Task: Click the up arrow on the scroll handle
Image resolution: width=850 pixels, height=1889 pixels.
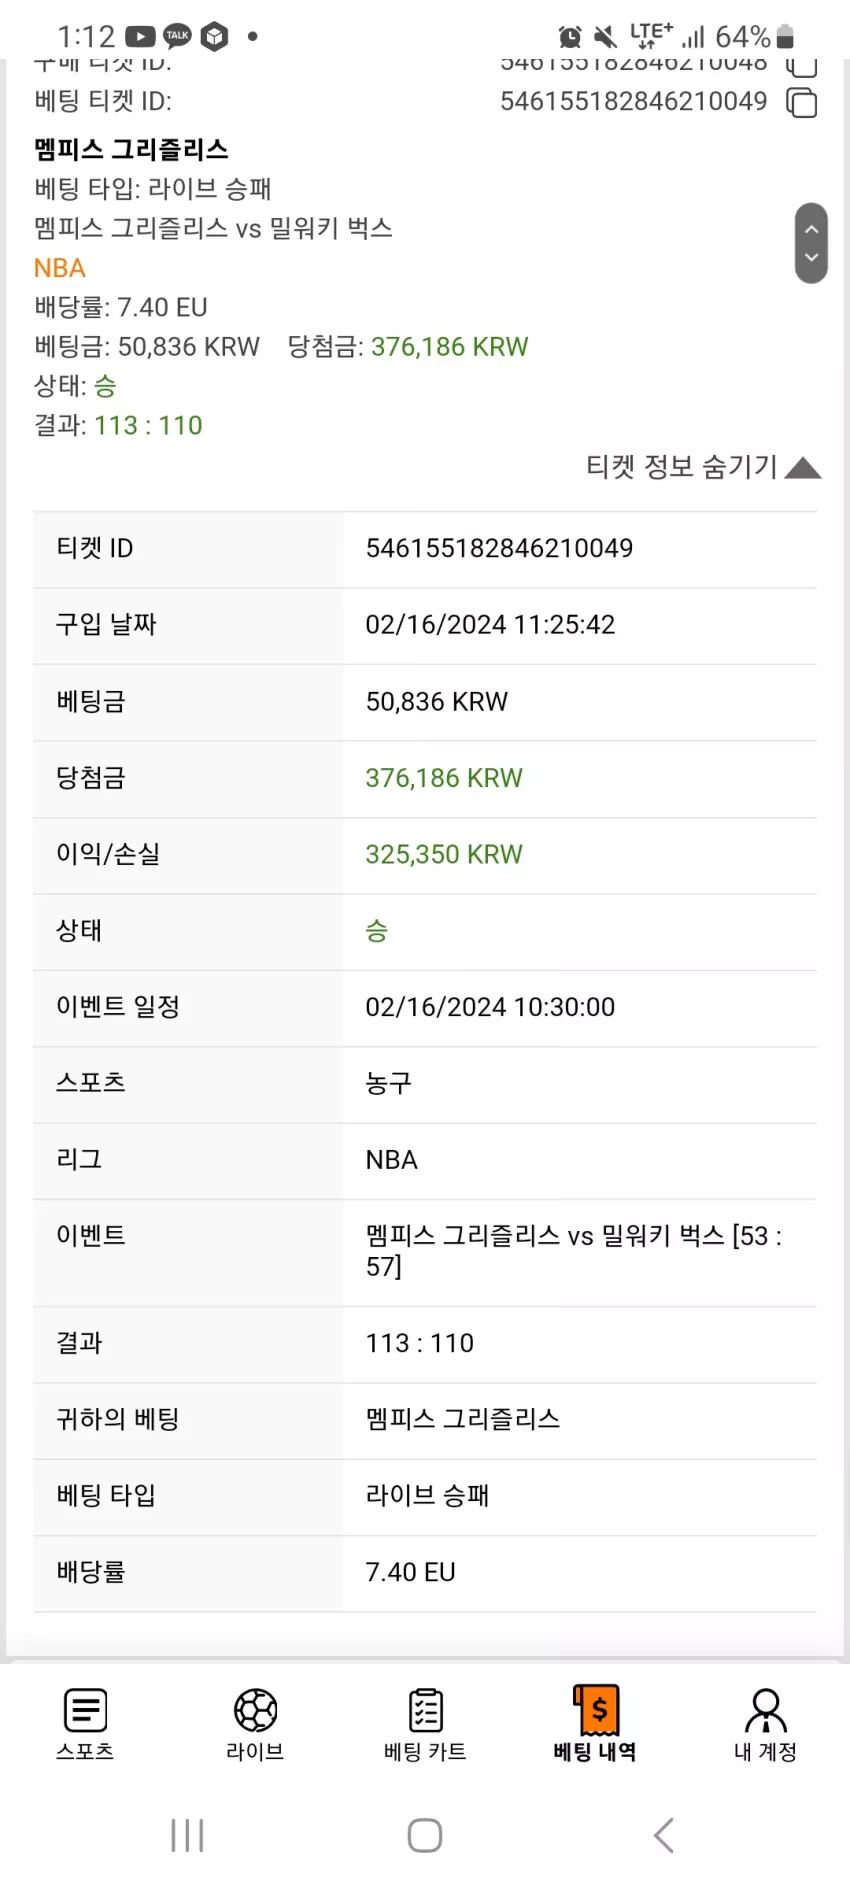Action: [x=811, y=229]
